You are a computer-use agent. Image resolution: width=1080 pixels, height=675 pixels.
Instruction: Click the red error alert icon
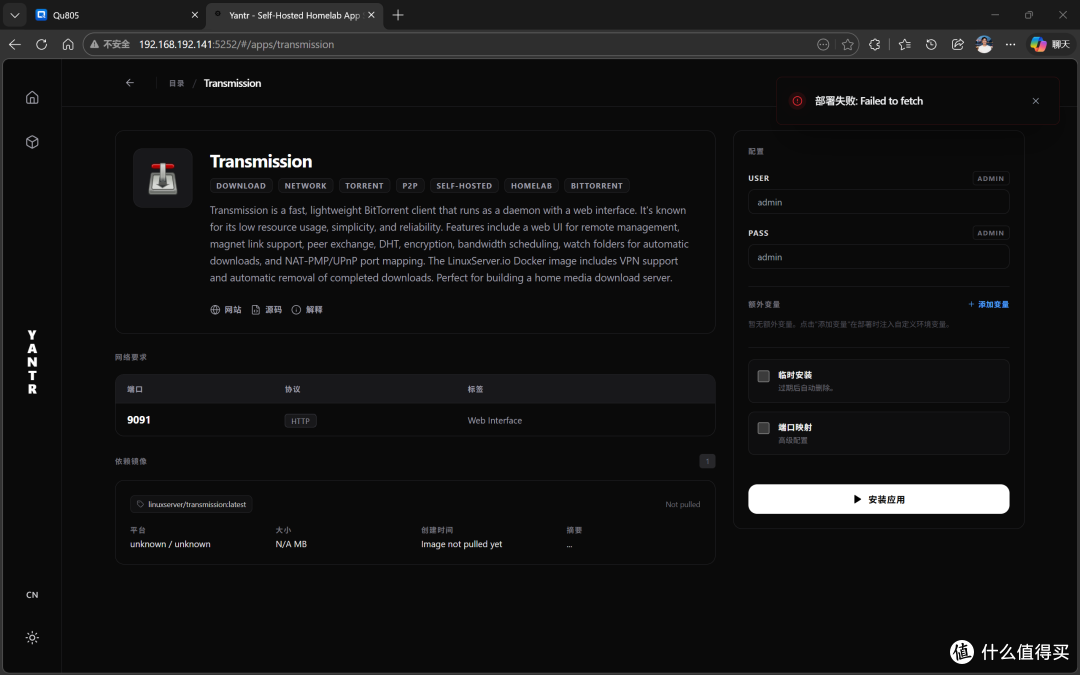[x=797, y=101]
